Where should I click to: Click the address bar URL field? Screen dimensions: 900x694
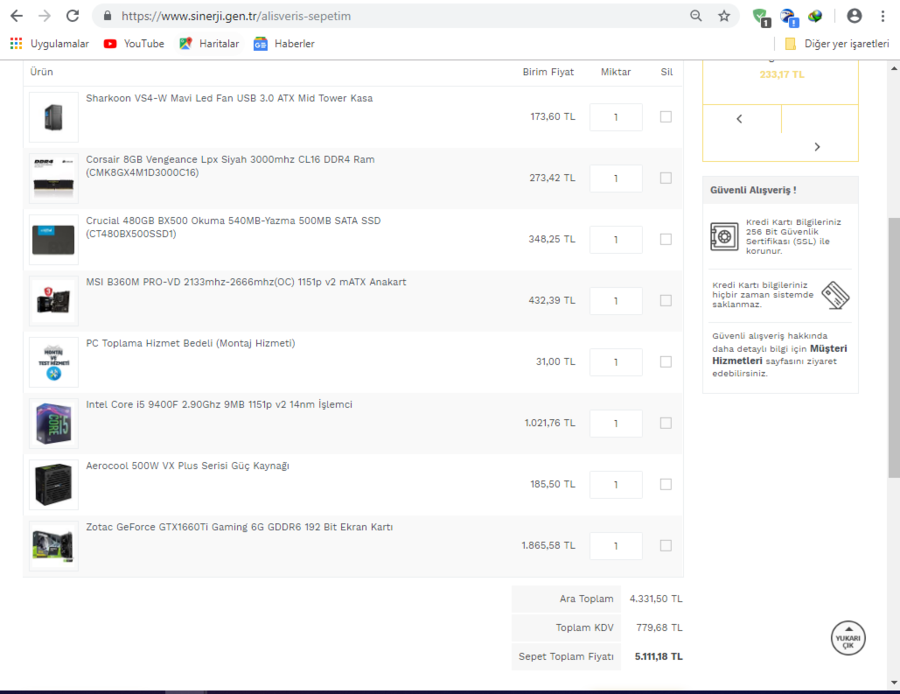coord(396,16)
